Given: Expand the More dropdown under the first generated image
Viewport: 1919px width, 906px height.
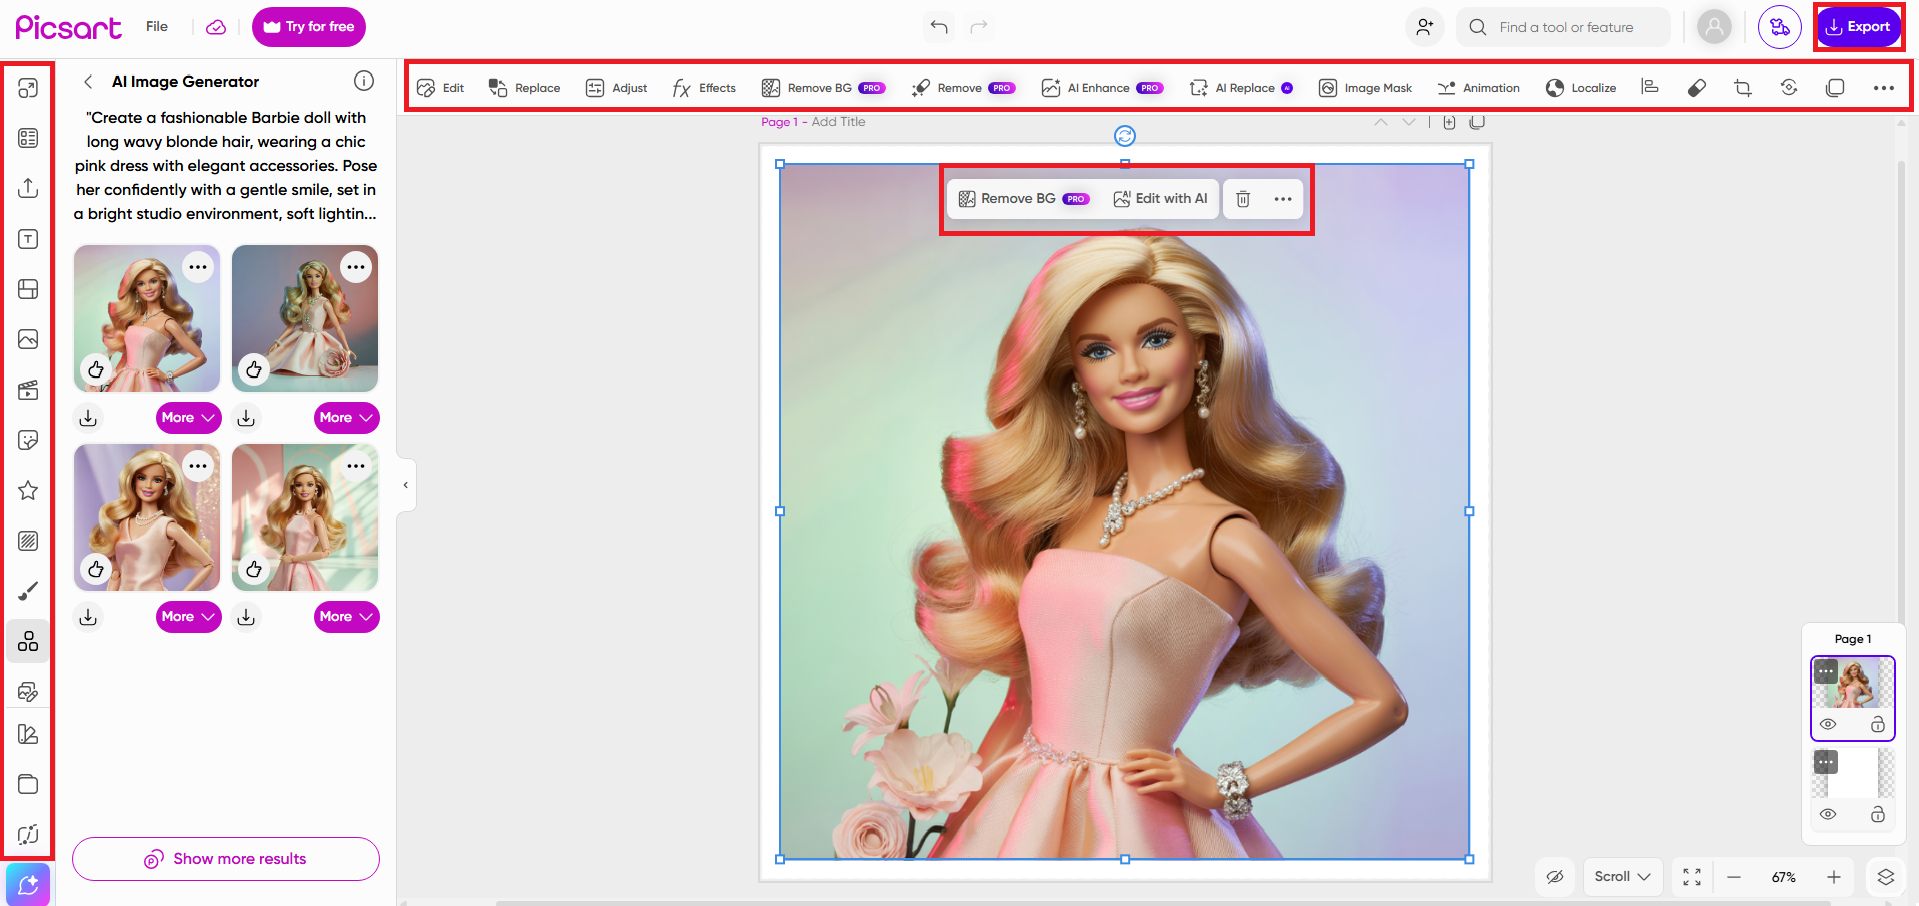Looking at the screenshot, I should point(188,417).
